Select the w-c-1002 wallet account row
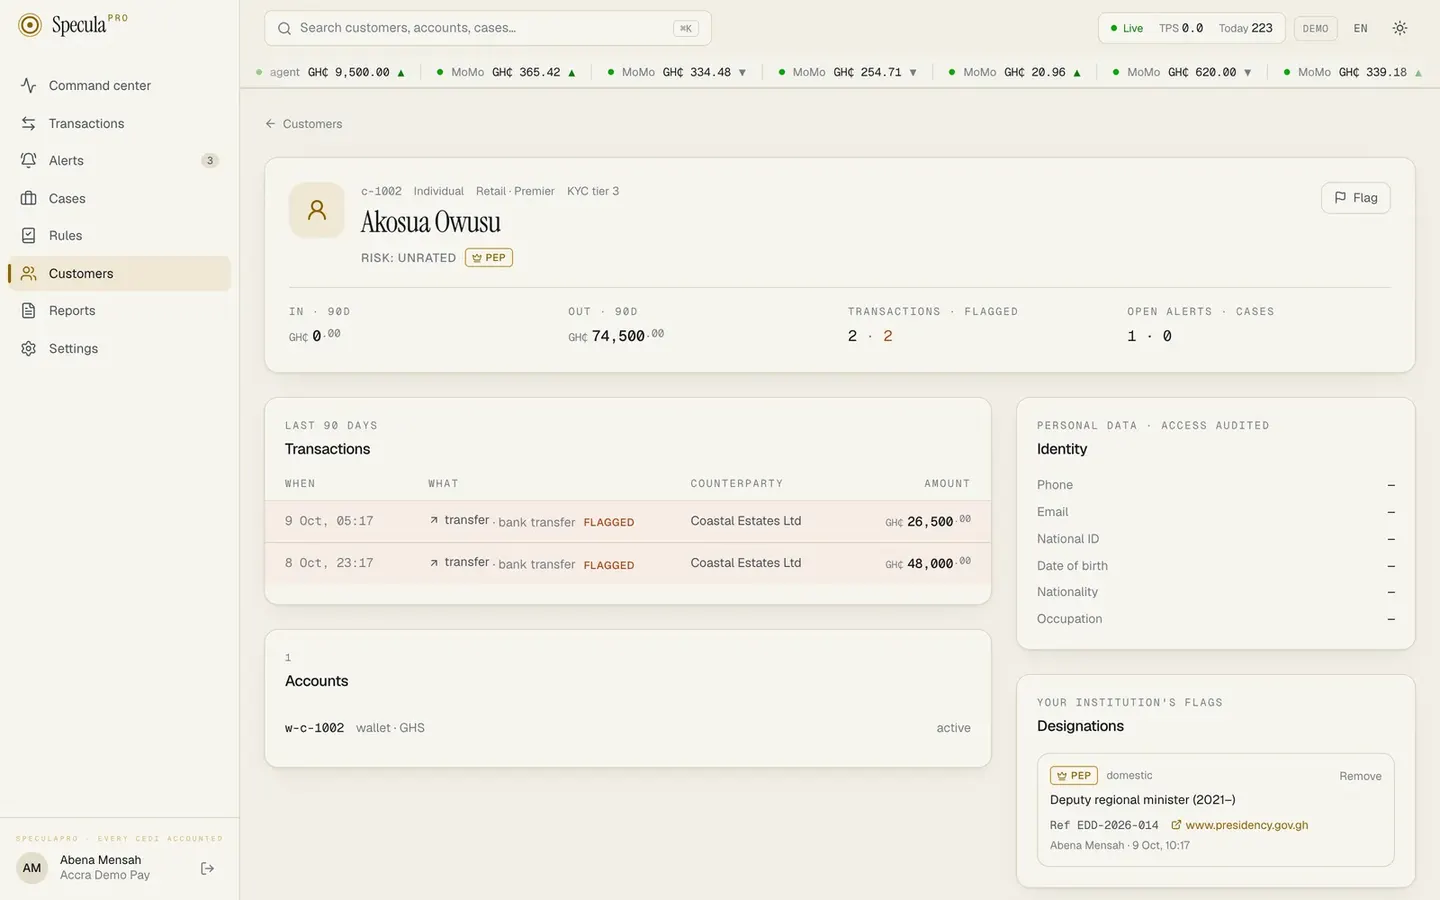The width and height of the screenshot is (1440, 900). [x=628, y=728]
